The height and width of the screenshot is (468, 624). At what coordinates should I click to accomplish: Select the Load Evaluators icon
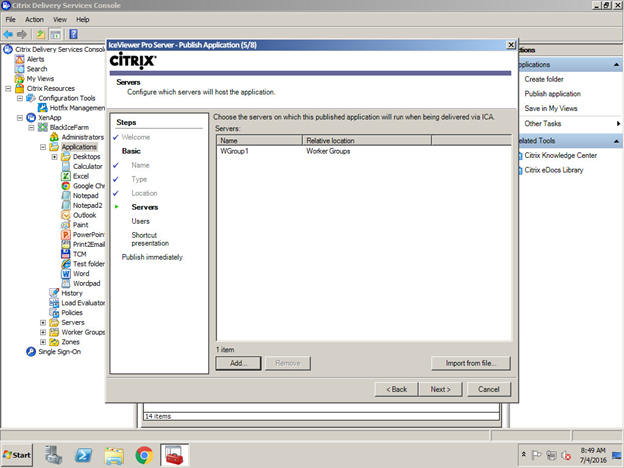click(54, 303)
